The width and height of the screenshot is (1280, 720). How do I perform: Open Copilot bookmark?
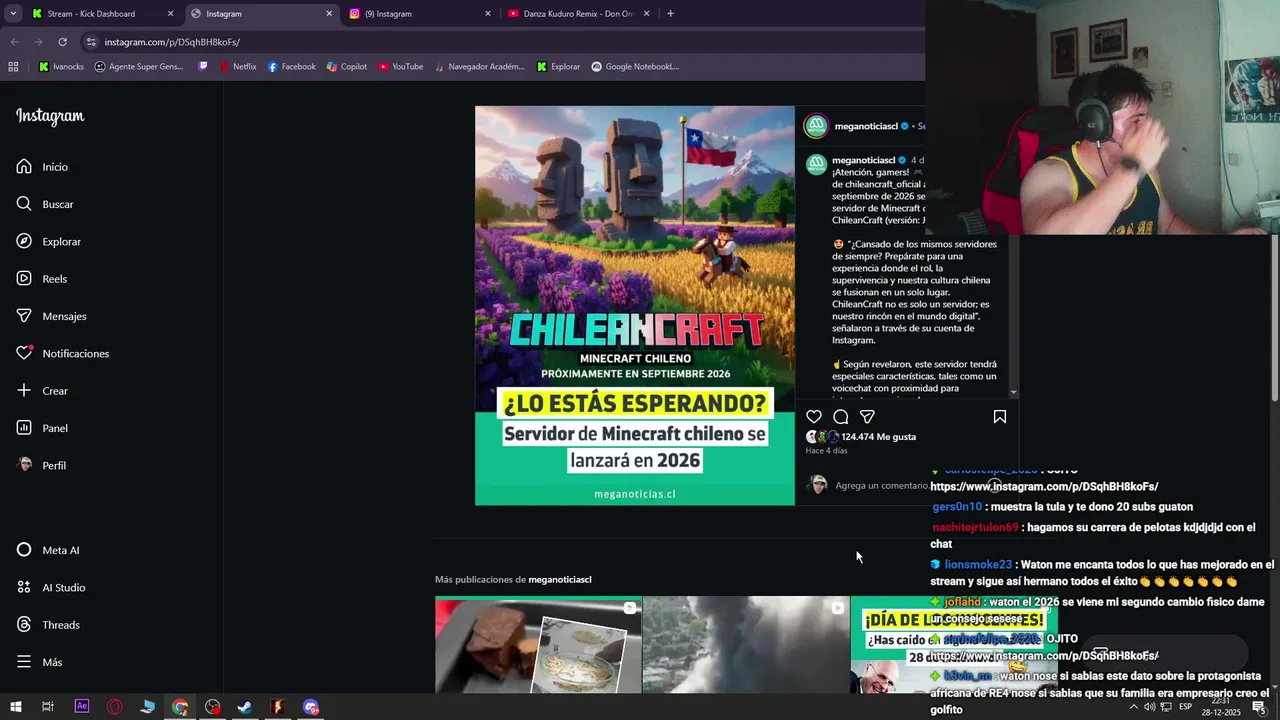pos(346,67)
